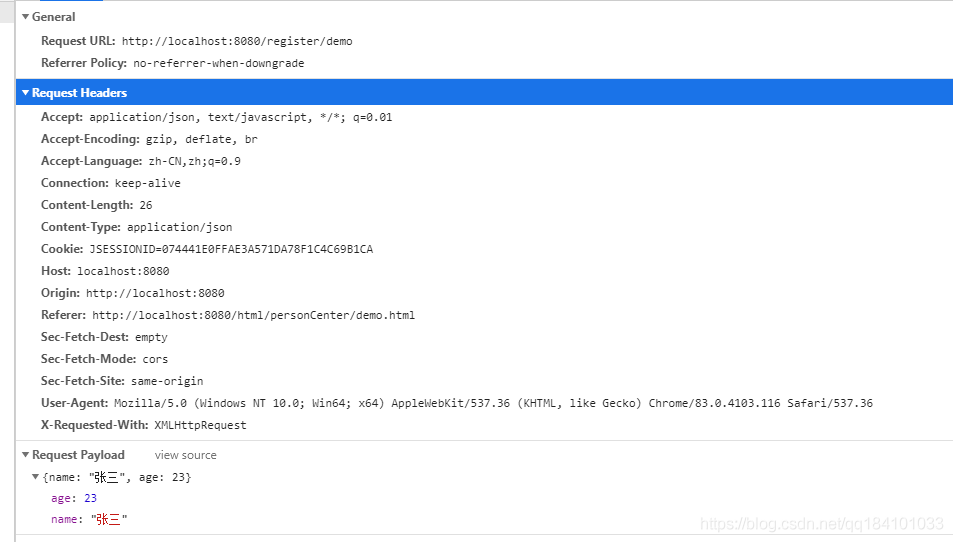Click the User-Agent header string
Viewport: 953px width, 542px height.
(493, 403)
